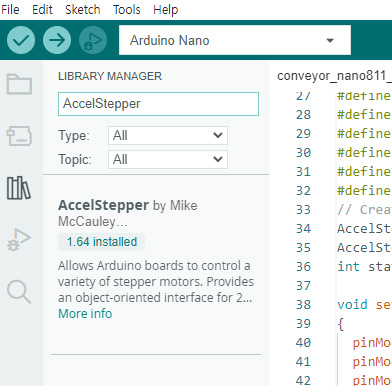Click the Upload arrow button

[57, 40]
